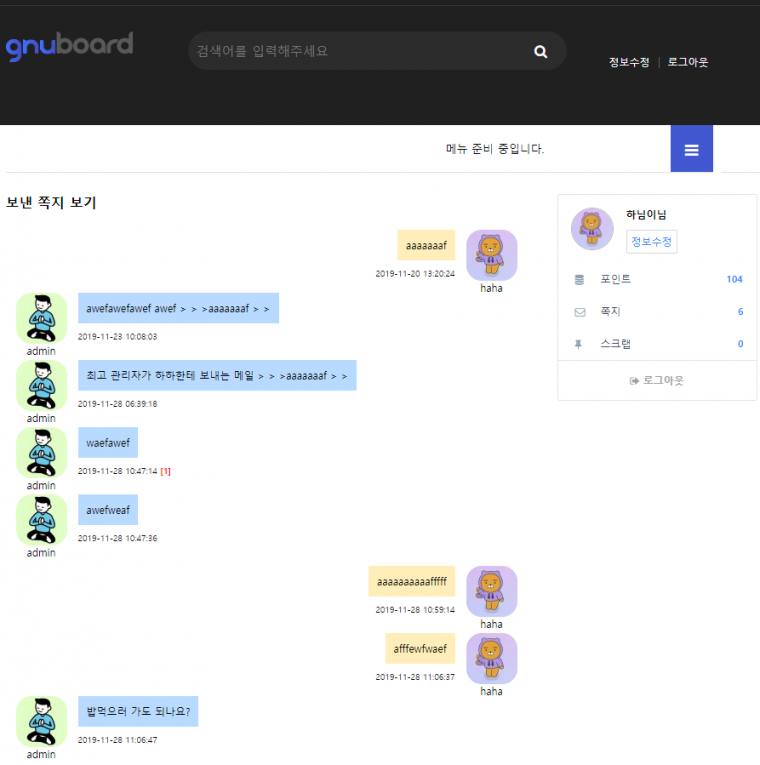760x765 pixels.
Task: Click the 쪽지 envelope icon
Action: click(579, 312)
